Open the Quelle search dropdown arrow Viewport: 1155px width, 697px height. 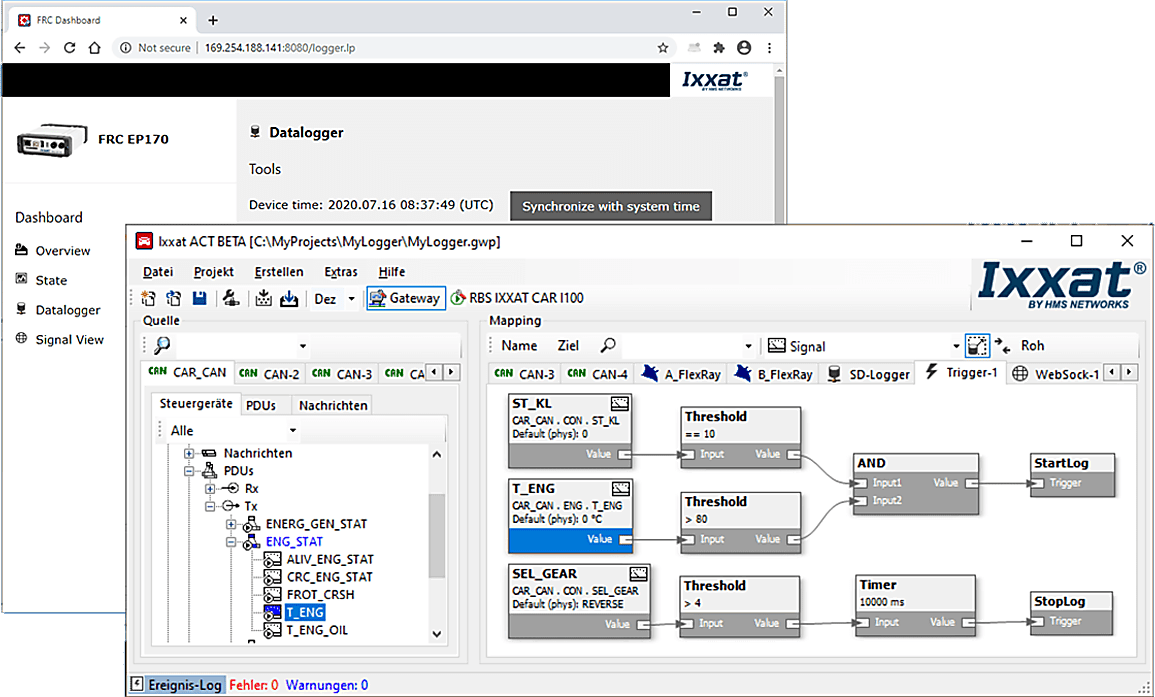tap(303, 346)
